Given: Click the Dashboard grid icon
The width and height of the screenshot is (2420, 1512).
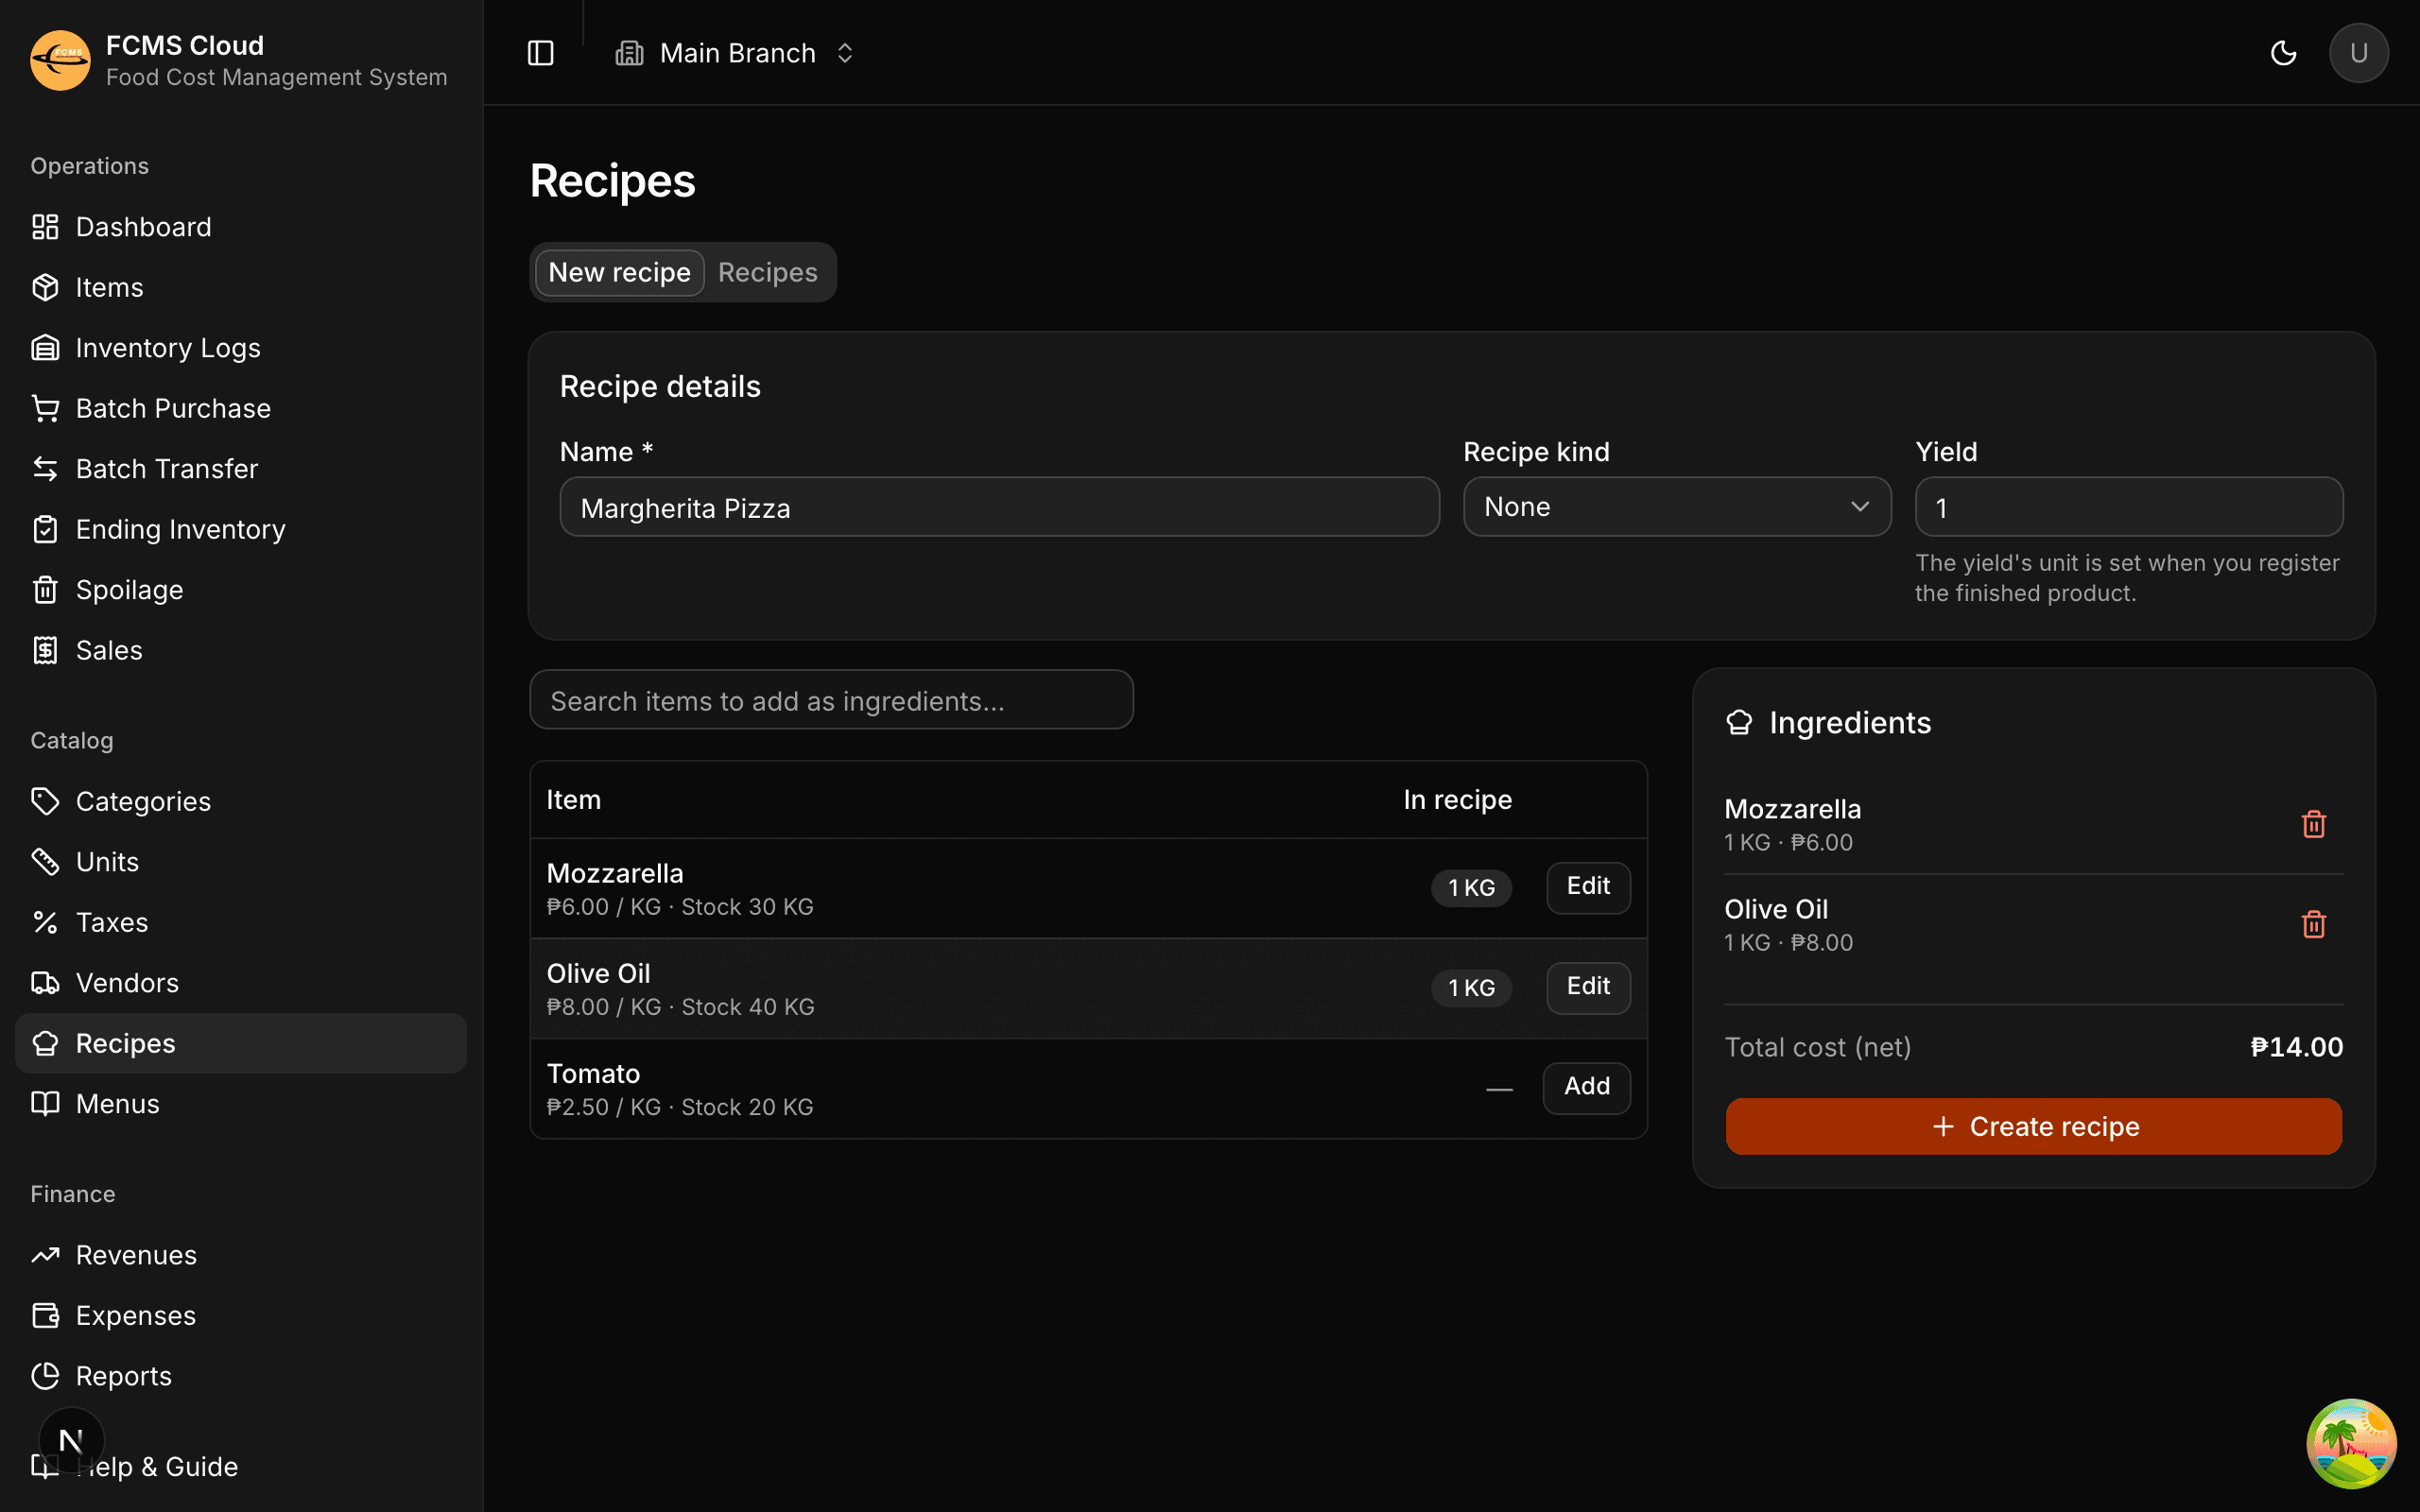Looking at the screenshot, I should coord(45,227).
